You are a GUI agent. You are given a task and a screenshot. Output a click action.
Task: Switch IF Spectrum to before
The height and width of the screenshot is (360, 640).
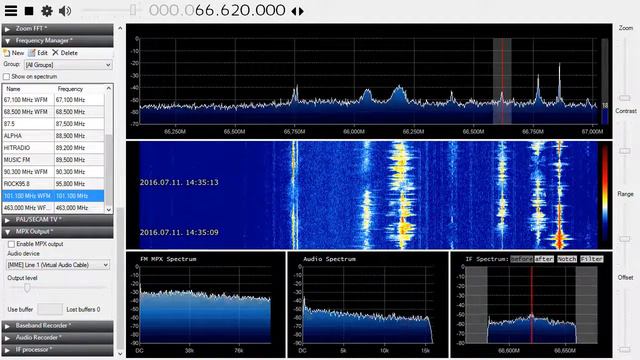click(522, 259)
